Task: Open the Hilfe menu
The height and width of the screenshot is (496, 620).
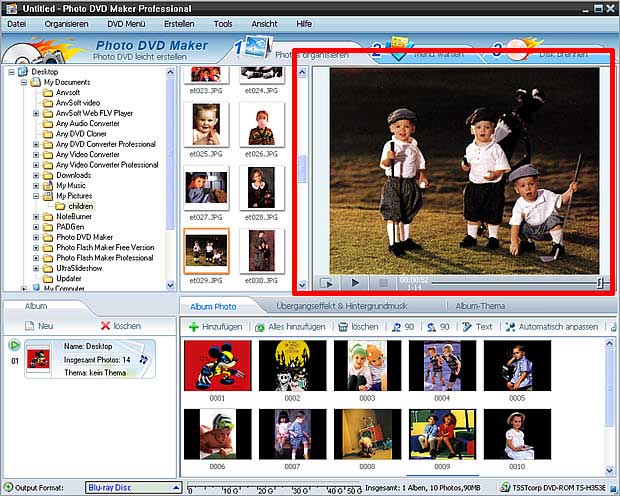Action: [304, 24]
